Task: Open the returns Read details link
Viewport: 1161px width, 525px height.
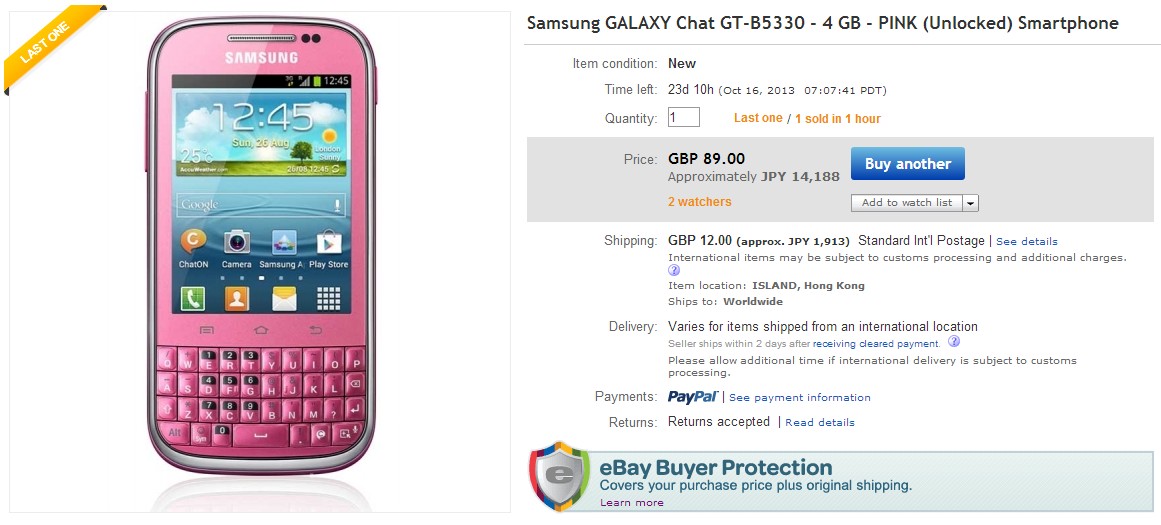Action: tap(820, 423)
